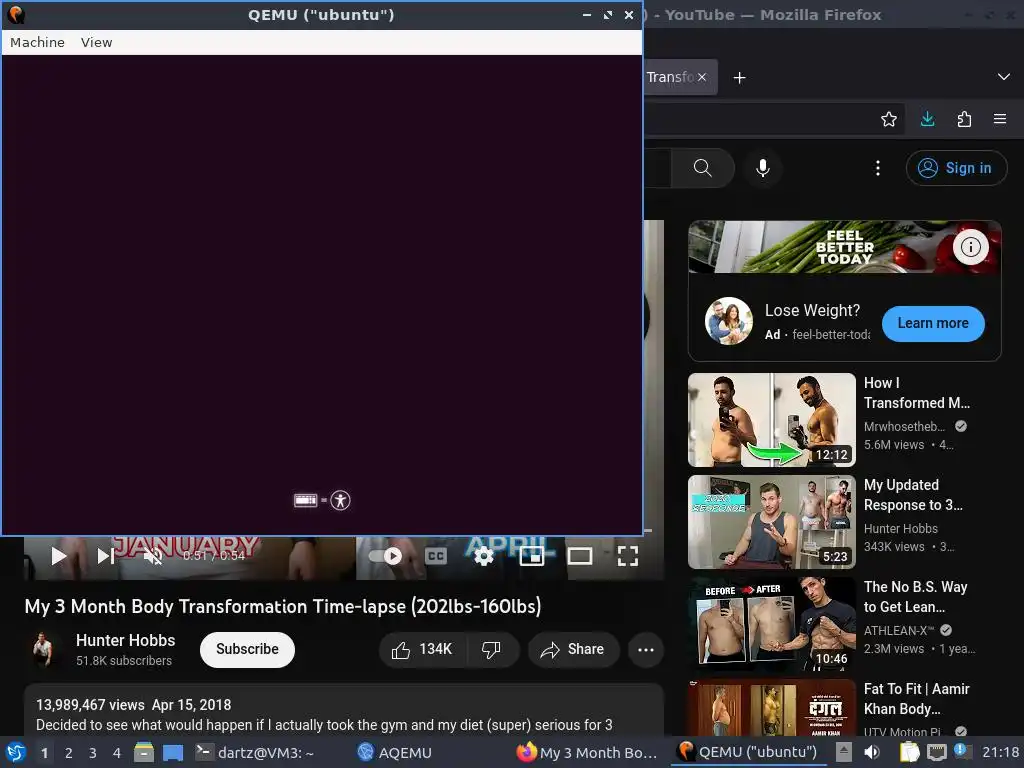Screen dimensions: 1024x768
Task: Open the clipboard manager tray icon
Action: (909, 752)
